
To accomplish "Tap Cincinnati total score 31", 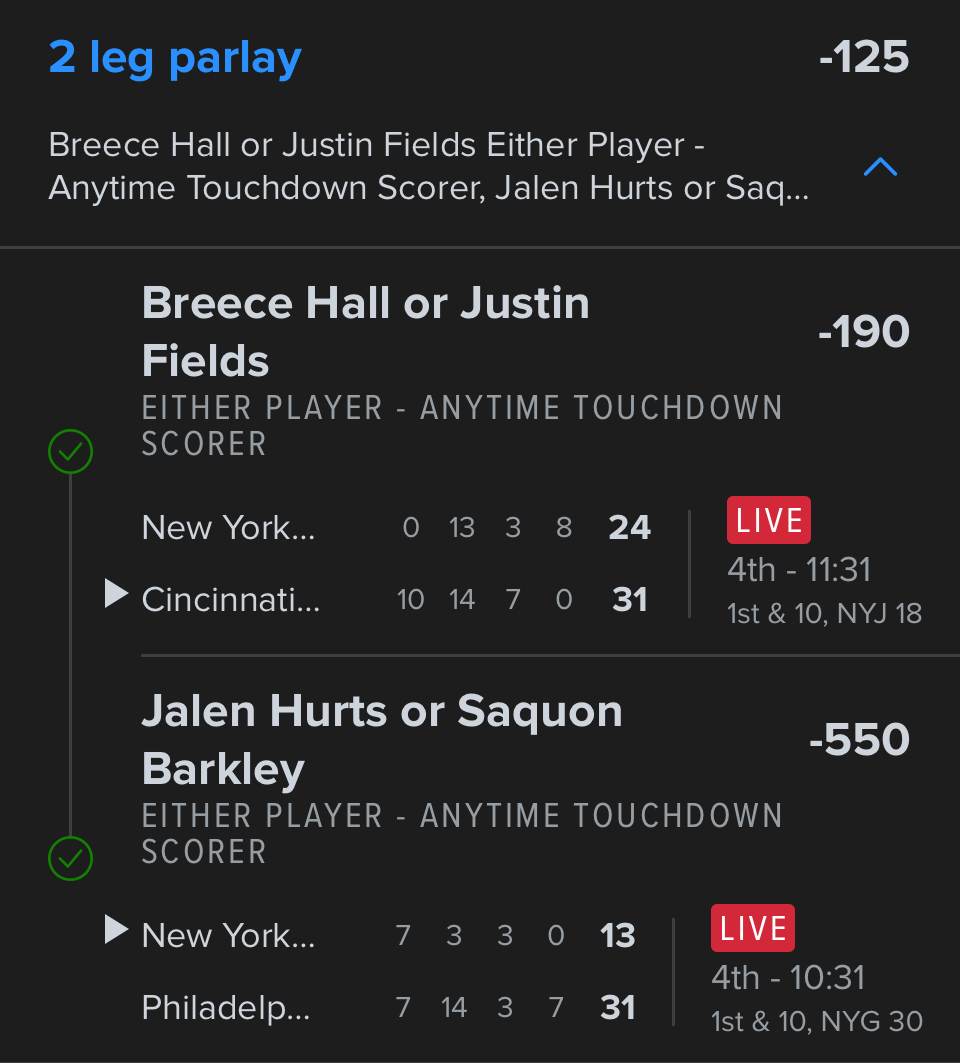I will [630, 600].
